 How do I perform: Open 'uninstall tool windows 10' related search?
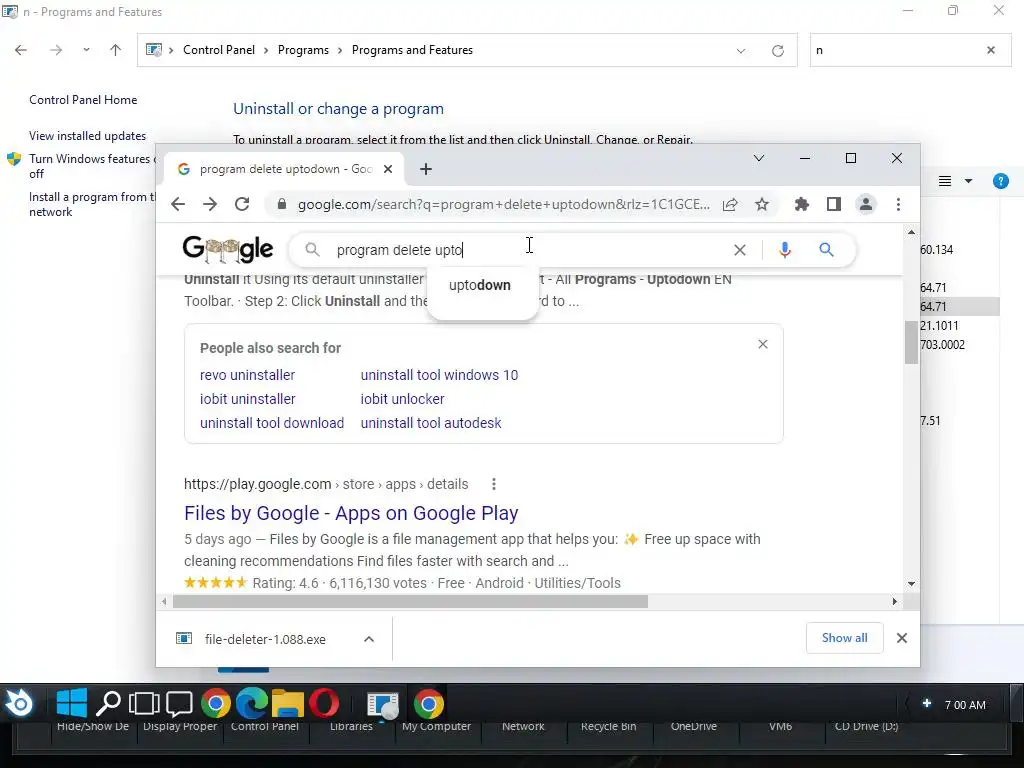(x=440, y=376)
